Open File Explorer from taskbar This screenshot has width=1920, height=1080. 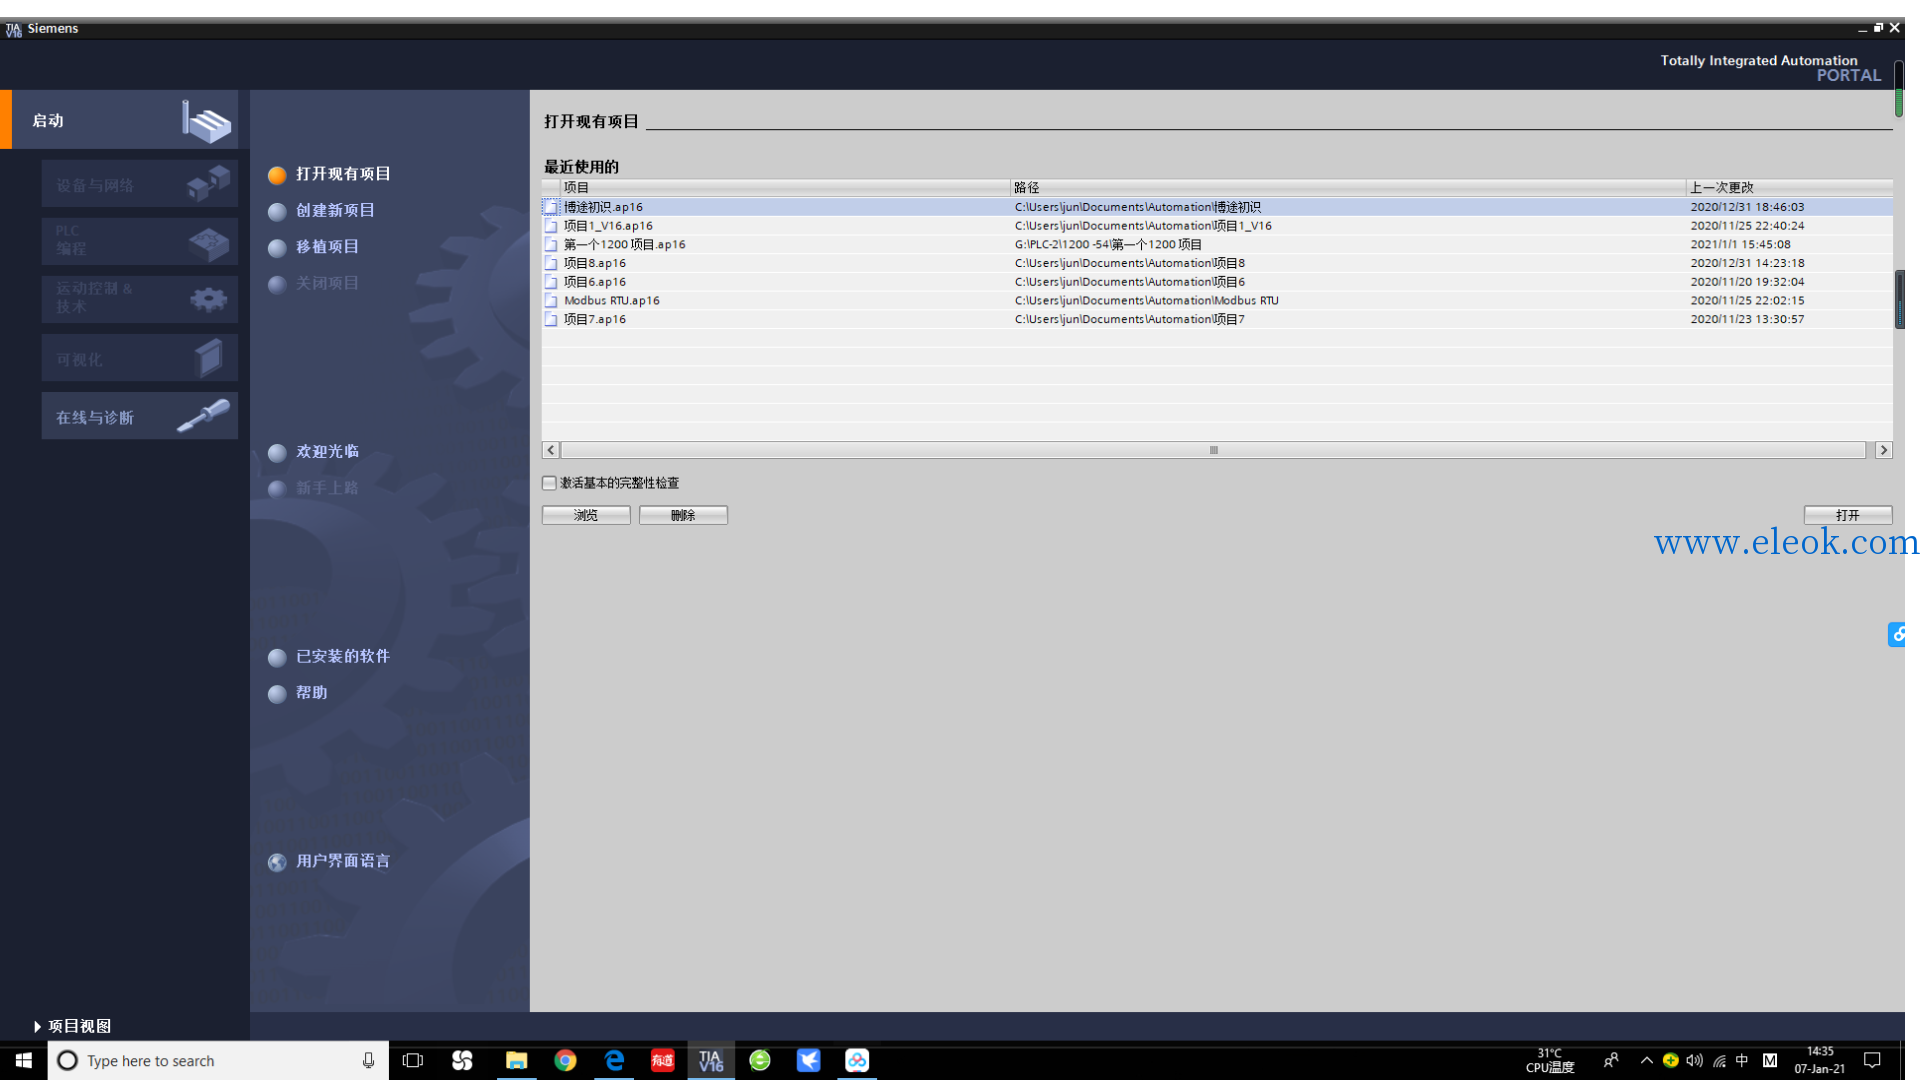[x=516, y=1060]
